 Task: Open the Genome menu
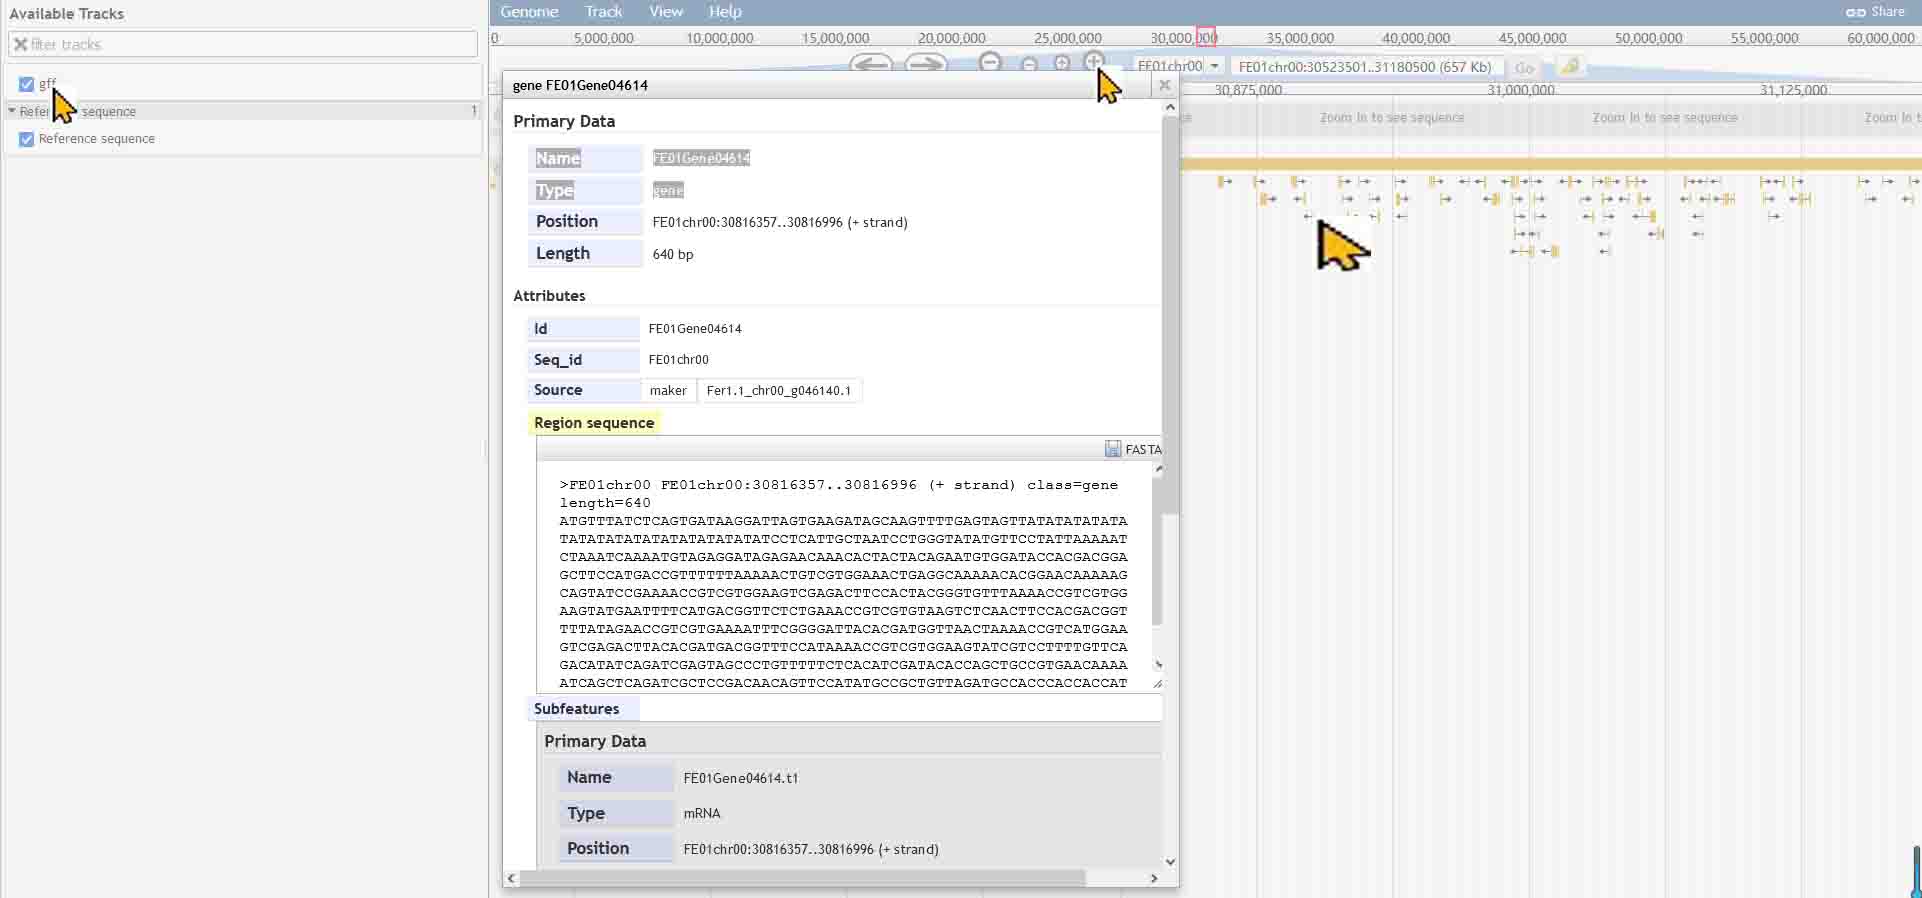[529, 12]
